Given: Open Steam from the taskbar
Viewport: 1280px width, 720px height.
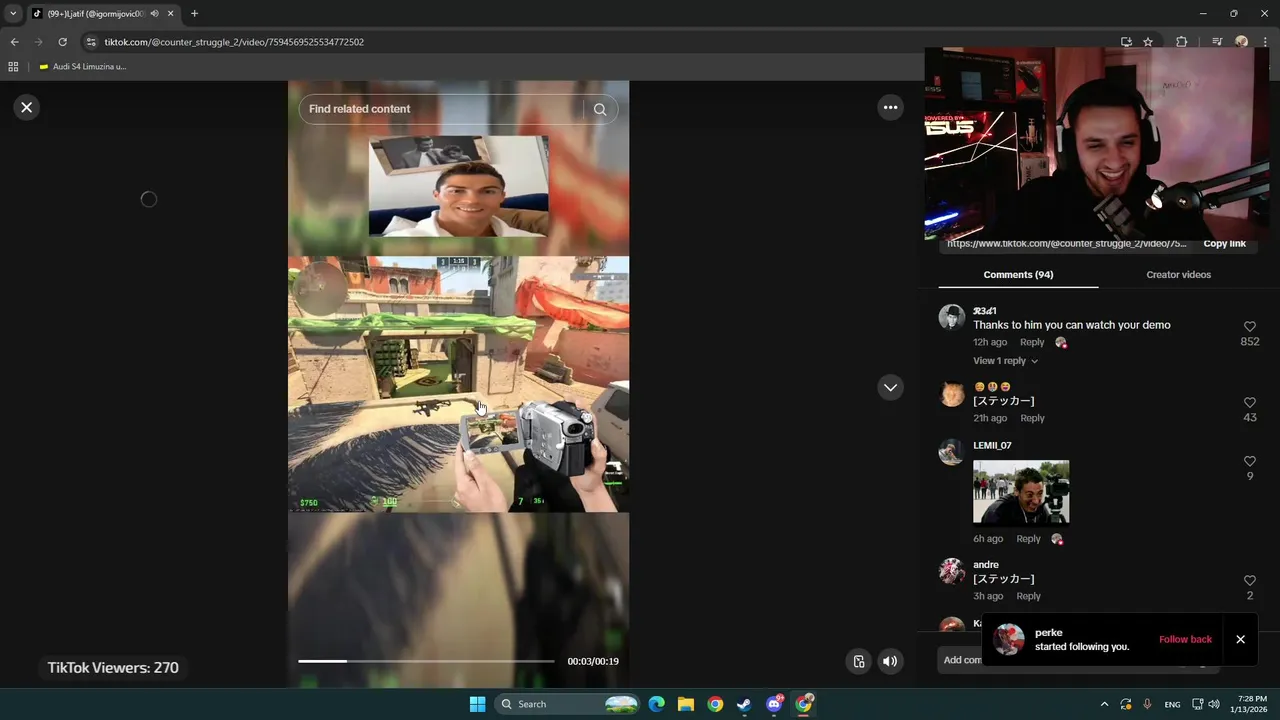Looking at the screenshot, I should pos(744,704).
